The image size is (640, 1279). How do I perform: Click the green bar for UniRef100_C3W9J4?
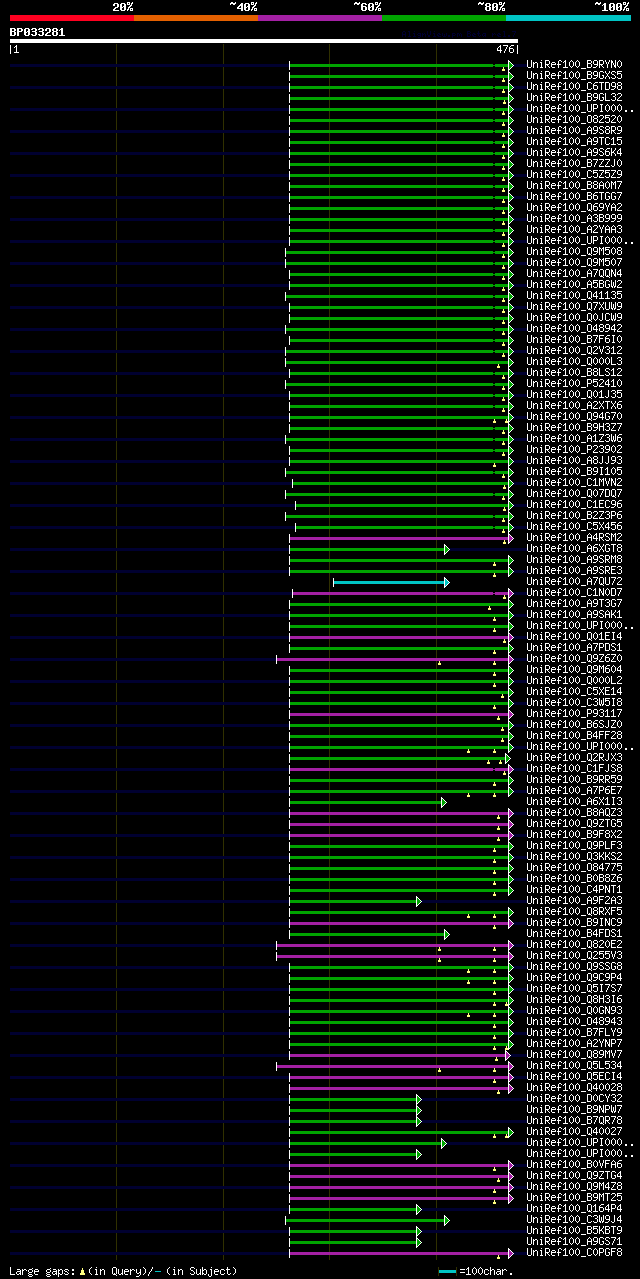[367, 1220]
